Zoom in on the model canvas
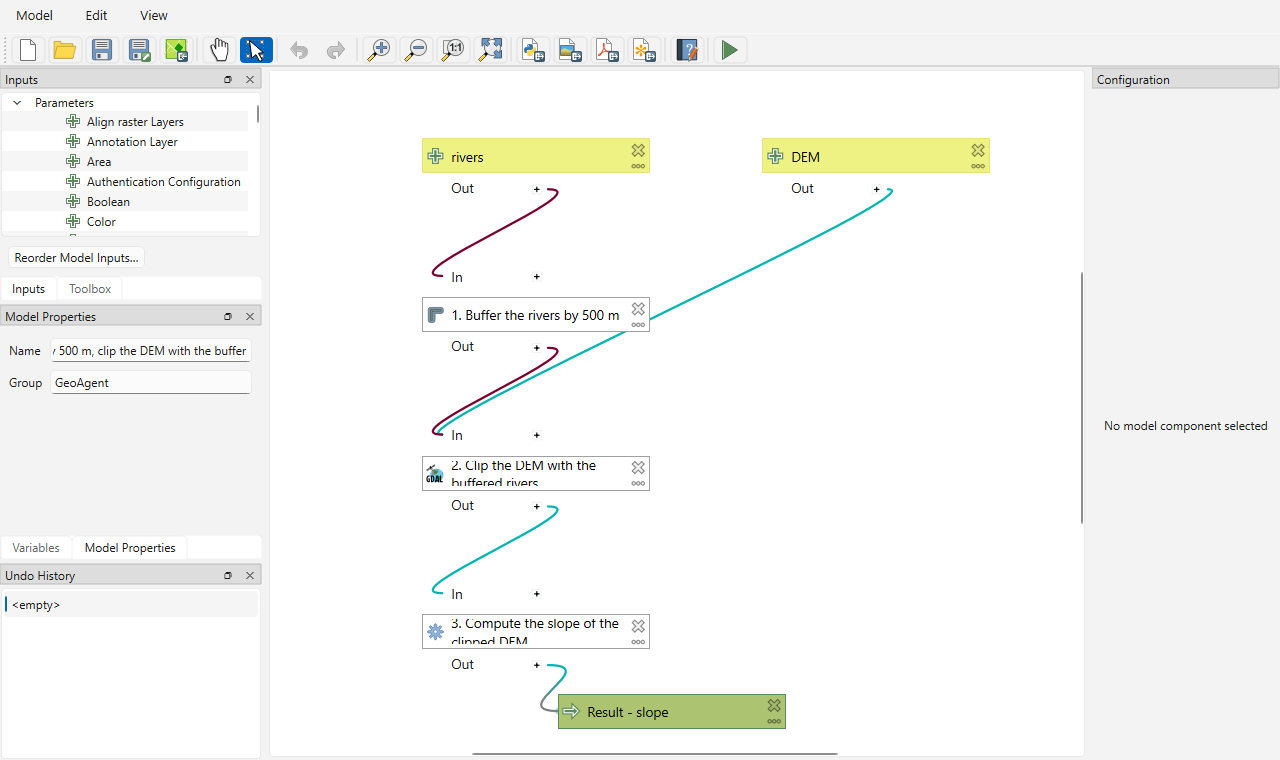The width and height of the screenshot is (1280, 760). 379,50
